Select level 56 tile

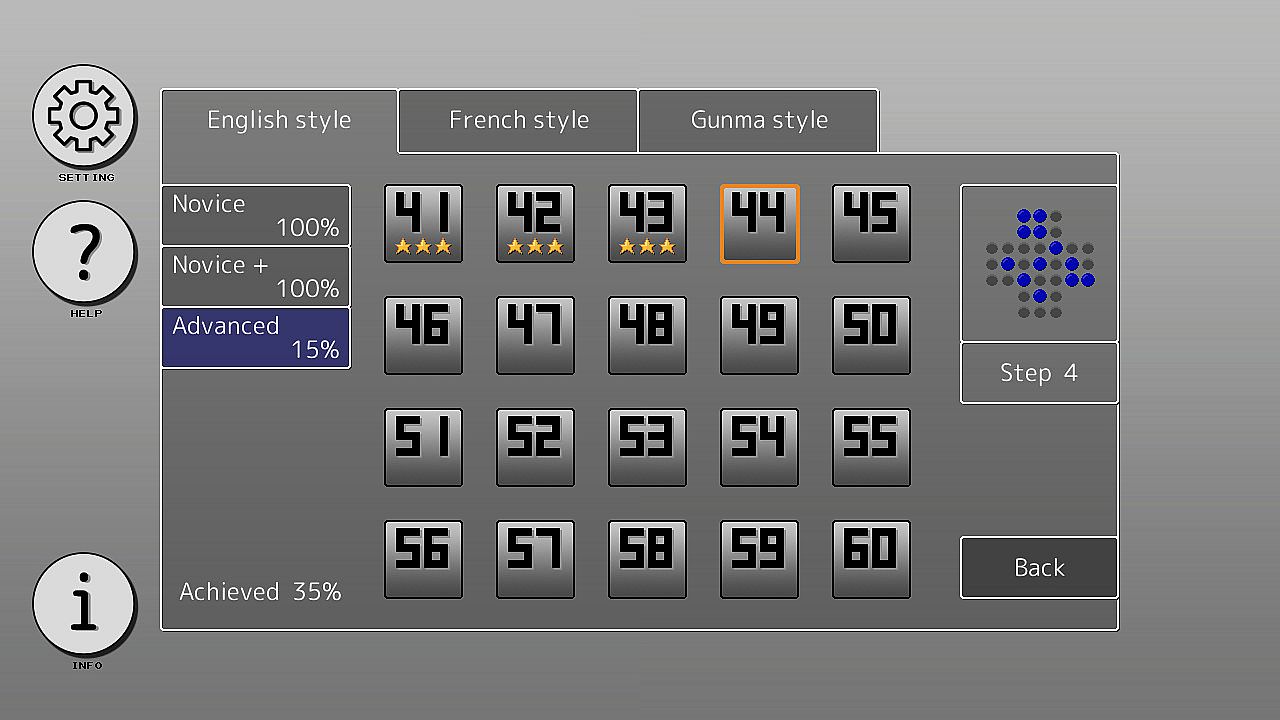pyautogui.click(x=423, y=560)
